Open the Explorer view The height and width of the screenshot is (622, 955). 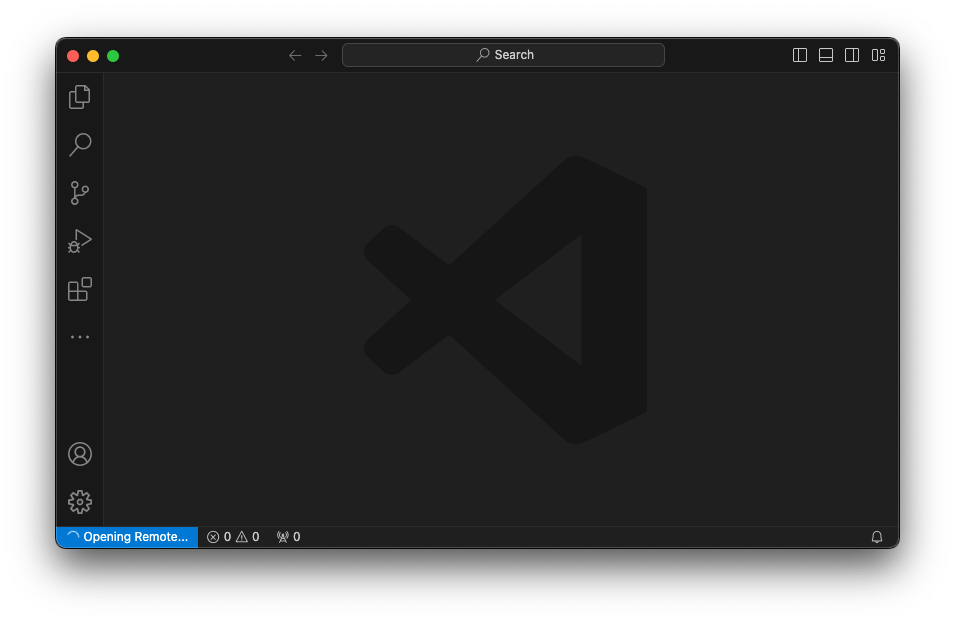80,97
